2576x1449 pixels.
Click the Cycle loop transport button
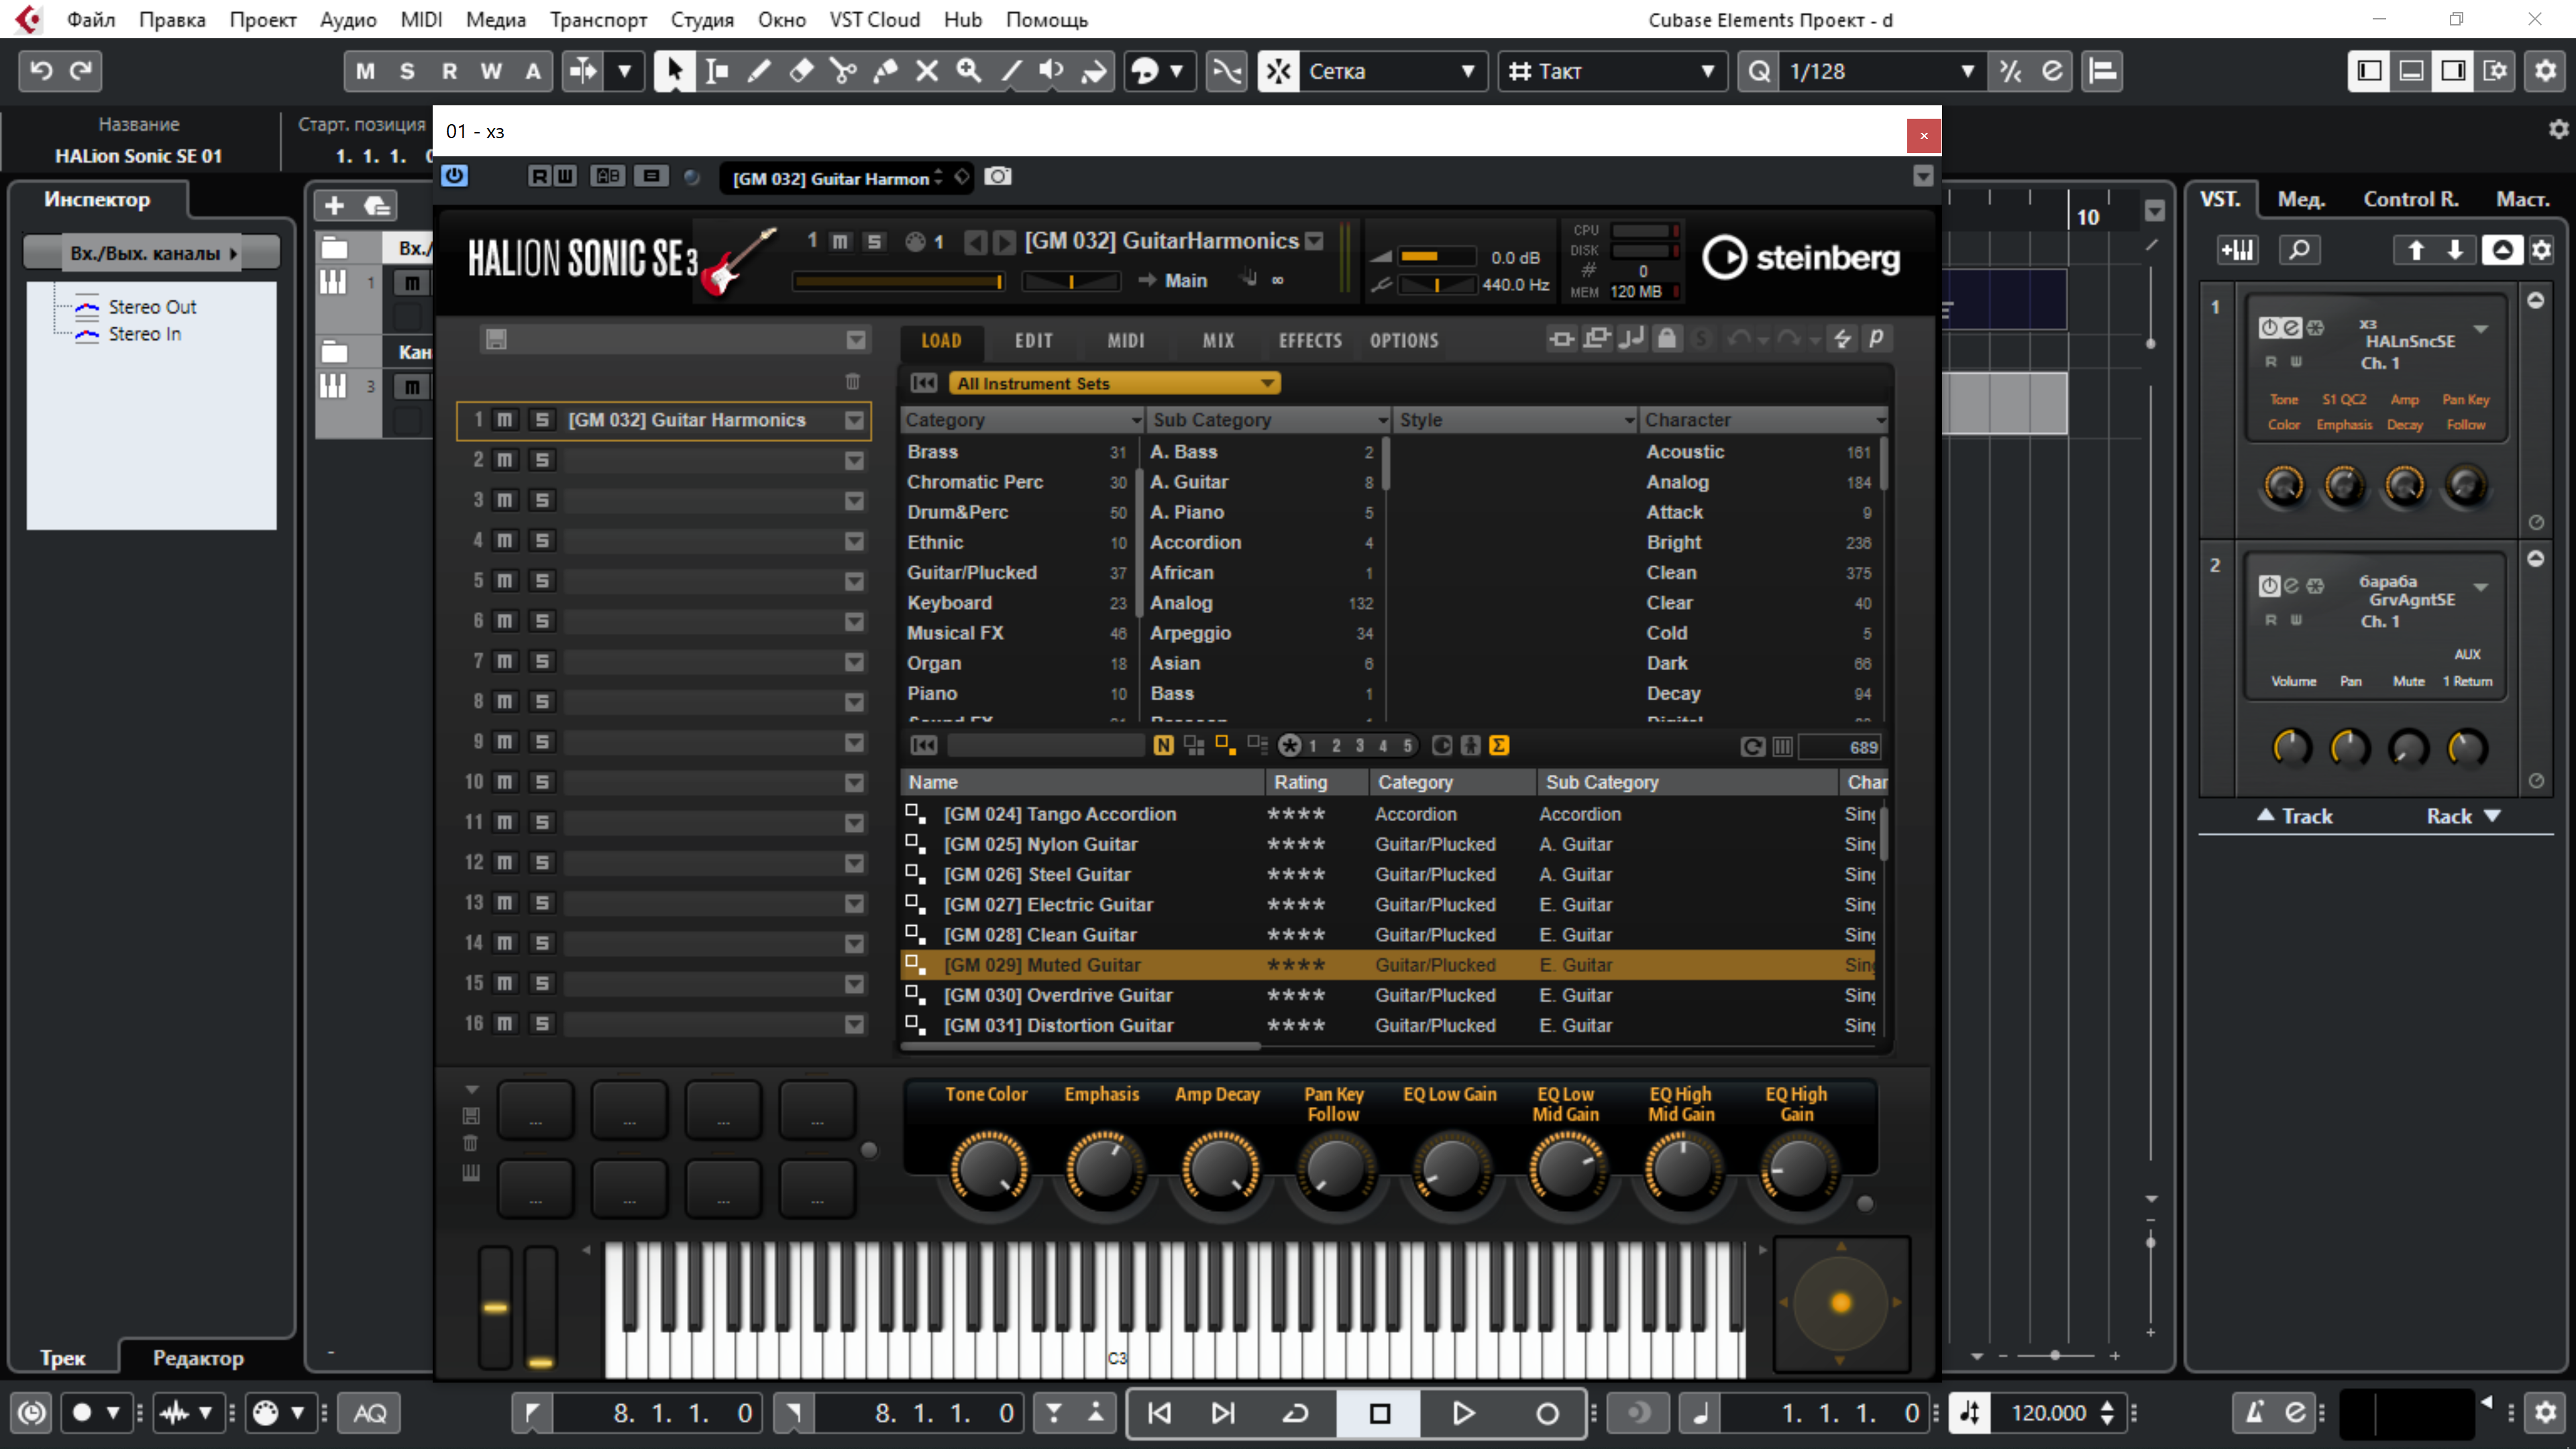click(1296, 1413)
